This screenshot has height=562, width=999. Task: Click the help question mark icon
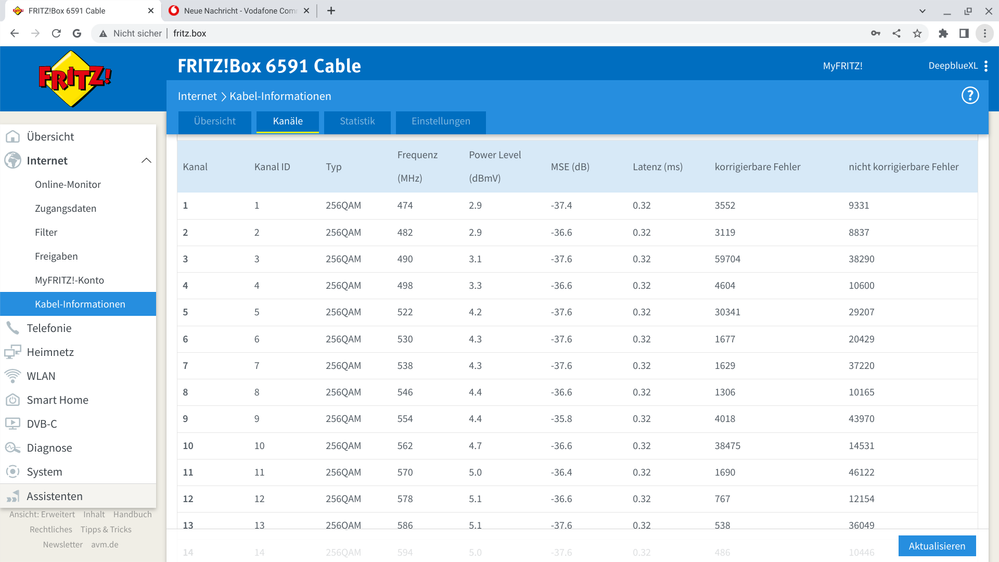pos(969,96)
